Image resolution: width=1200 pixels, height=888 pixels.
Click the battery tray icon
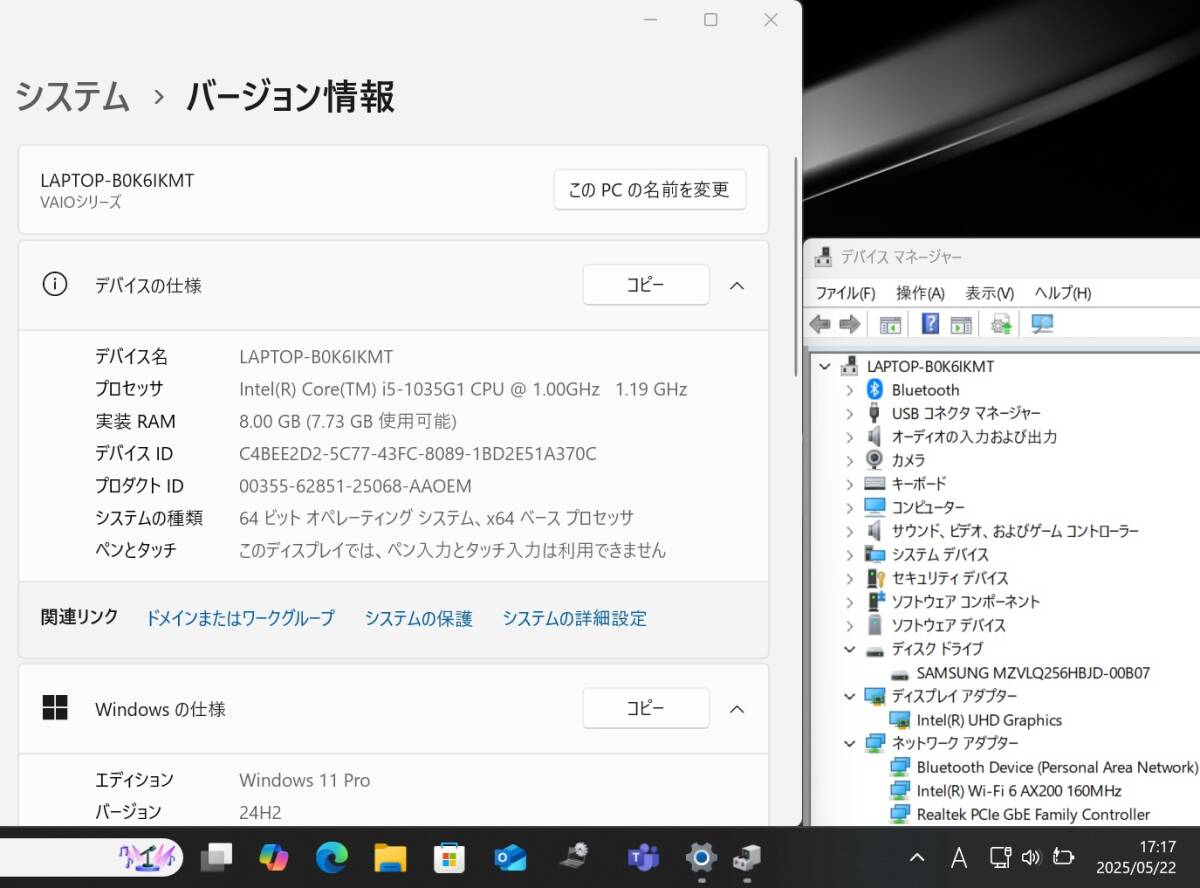pos(1063,857)
